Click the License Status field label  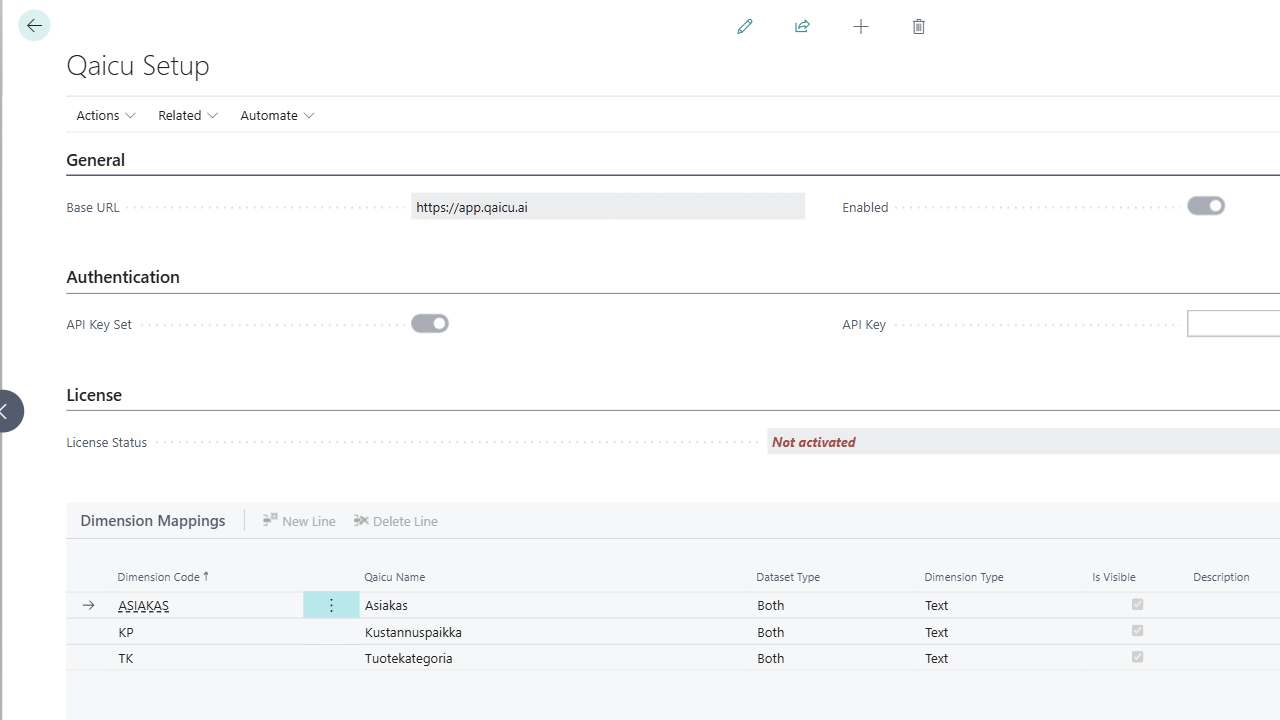point(107,442)
